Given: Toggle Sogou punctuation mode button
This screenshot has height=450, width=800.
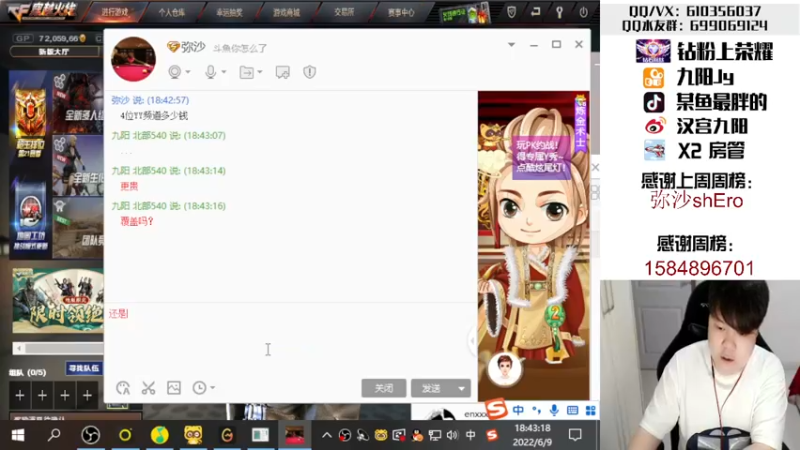Looking at the screenshot, I should 536,410.
